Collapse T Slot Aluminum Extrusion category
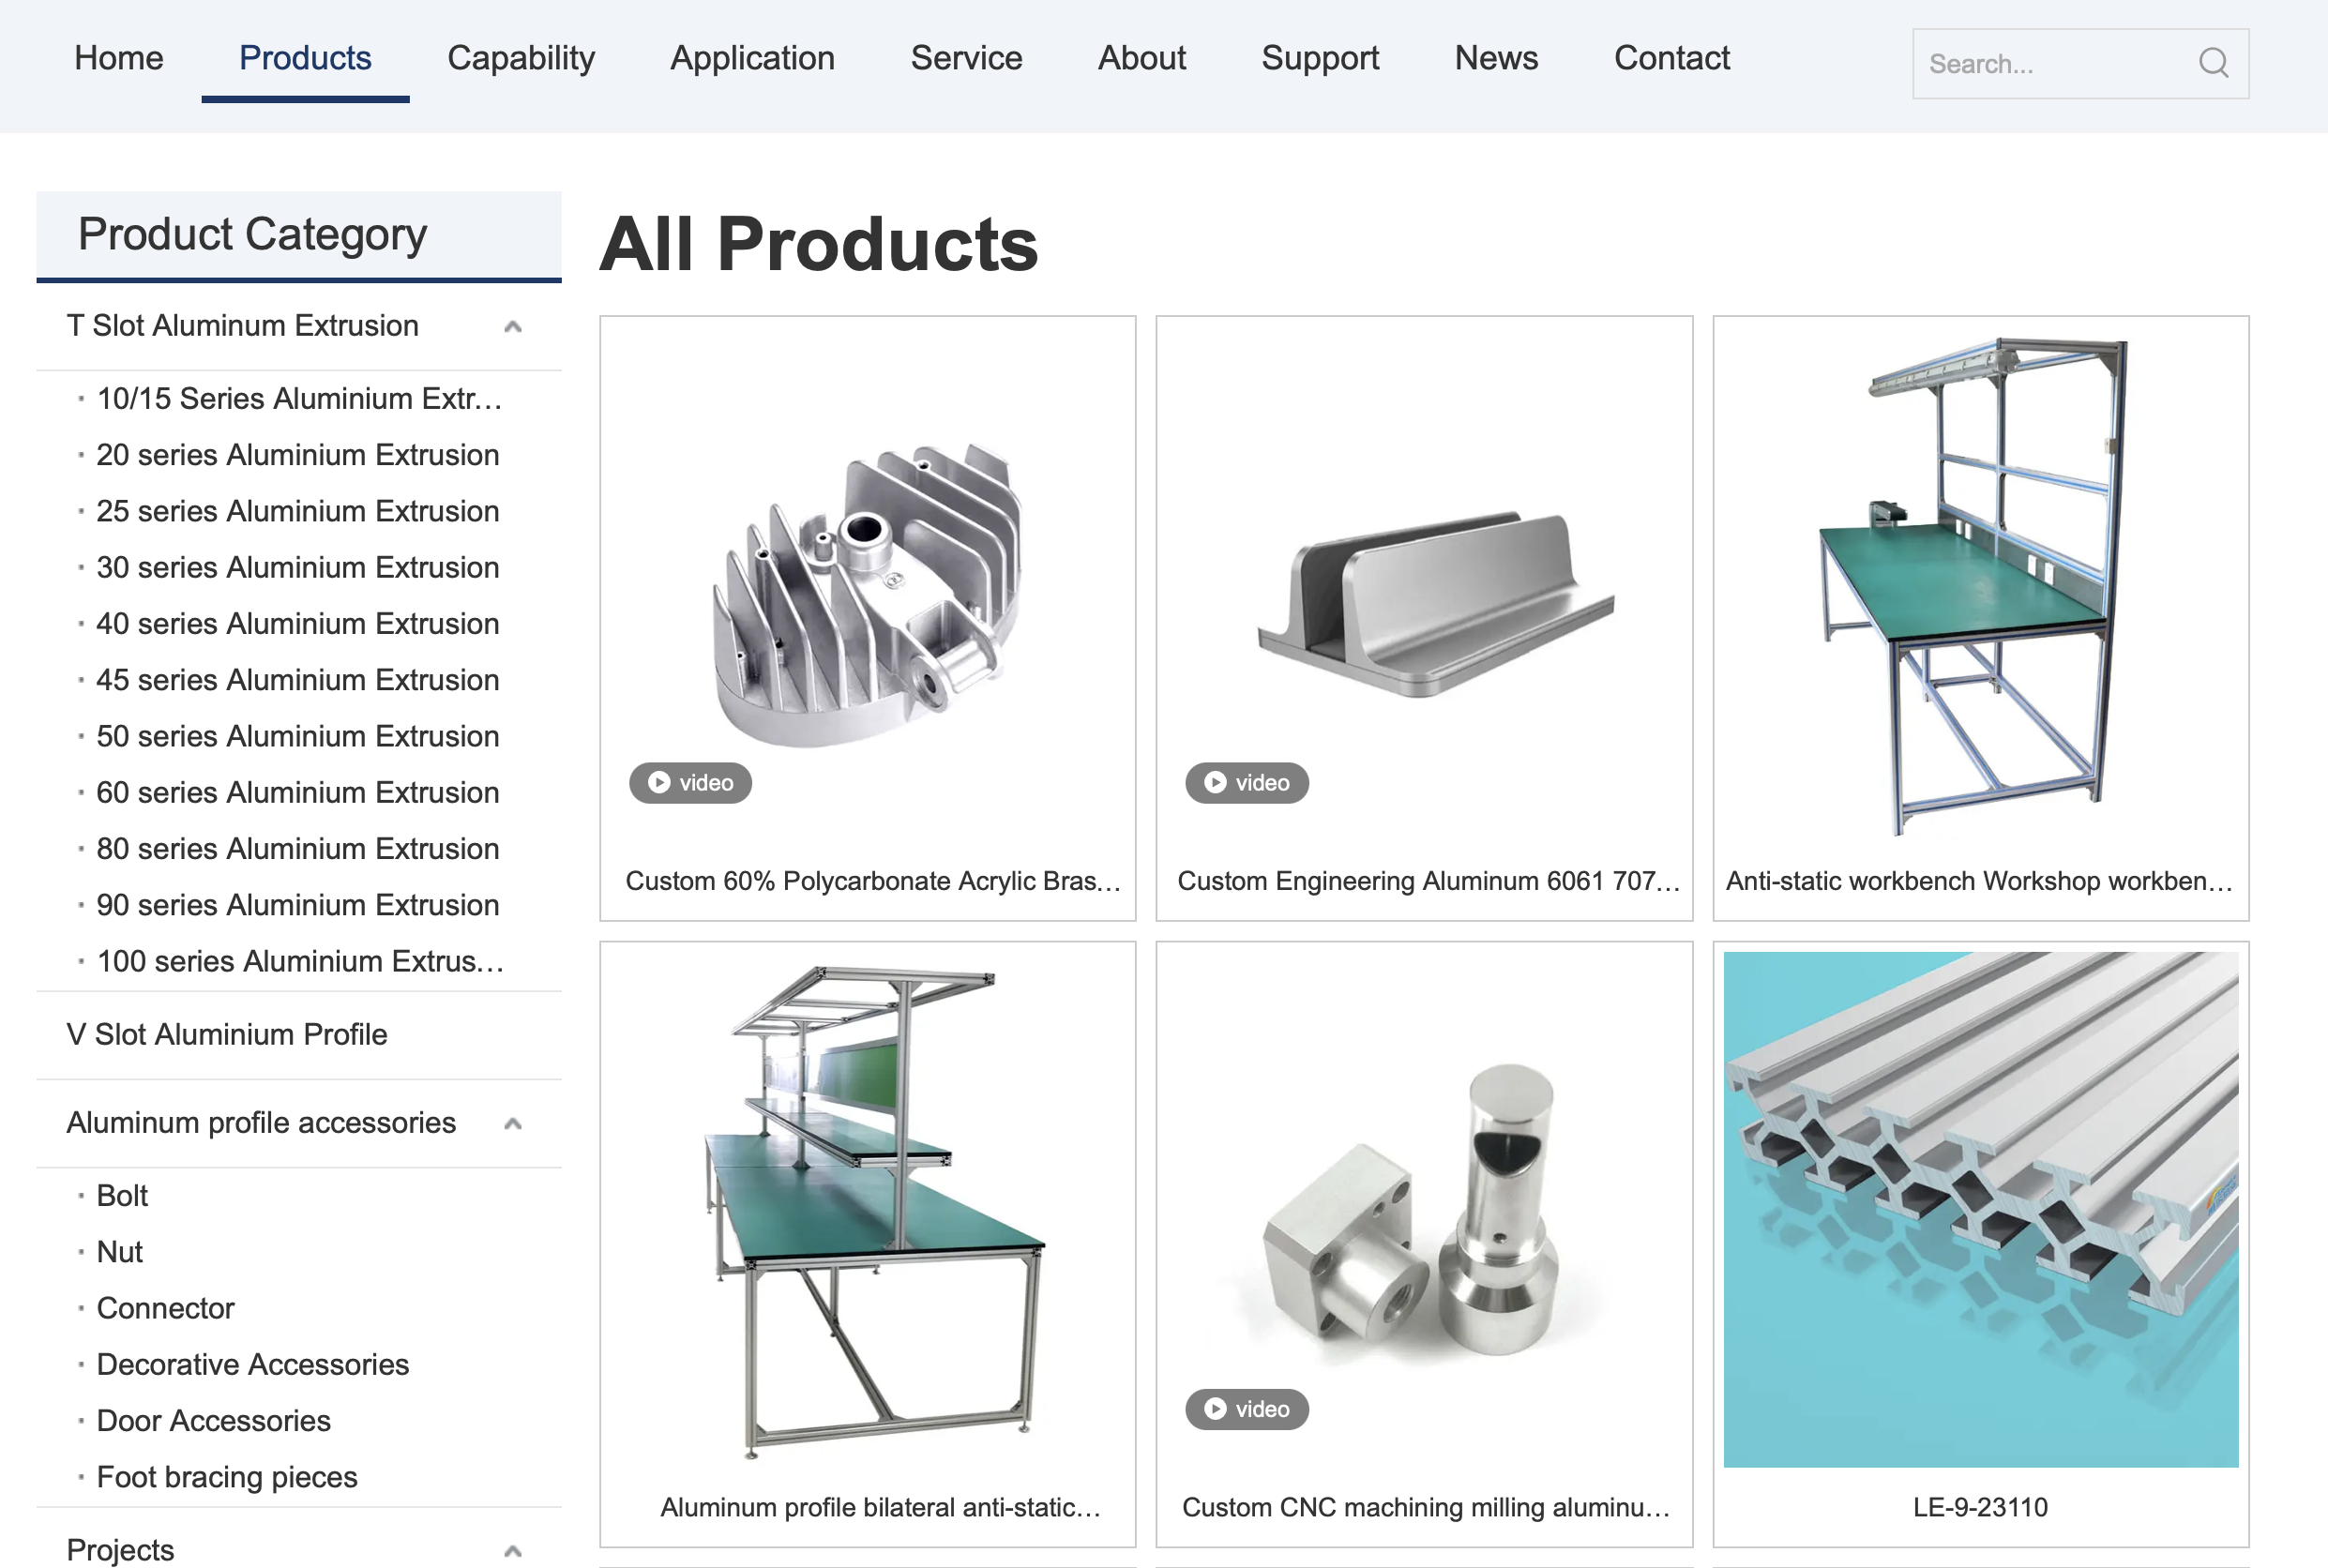This screenshot has width=2328, height=1568. pos(513,327)
